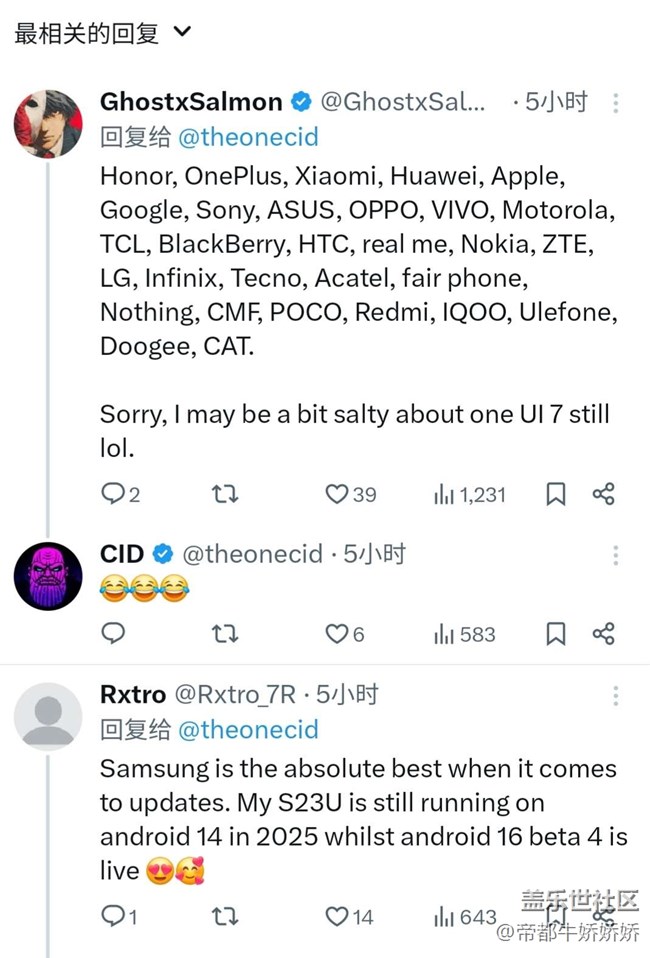
Task: Bookmark GhostxSalmon's tweet
Action: (x=556, y=493)
